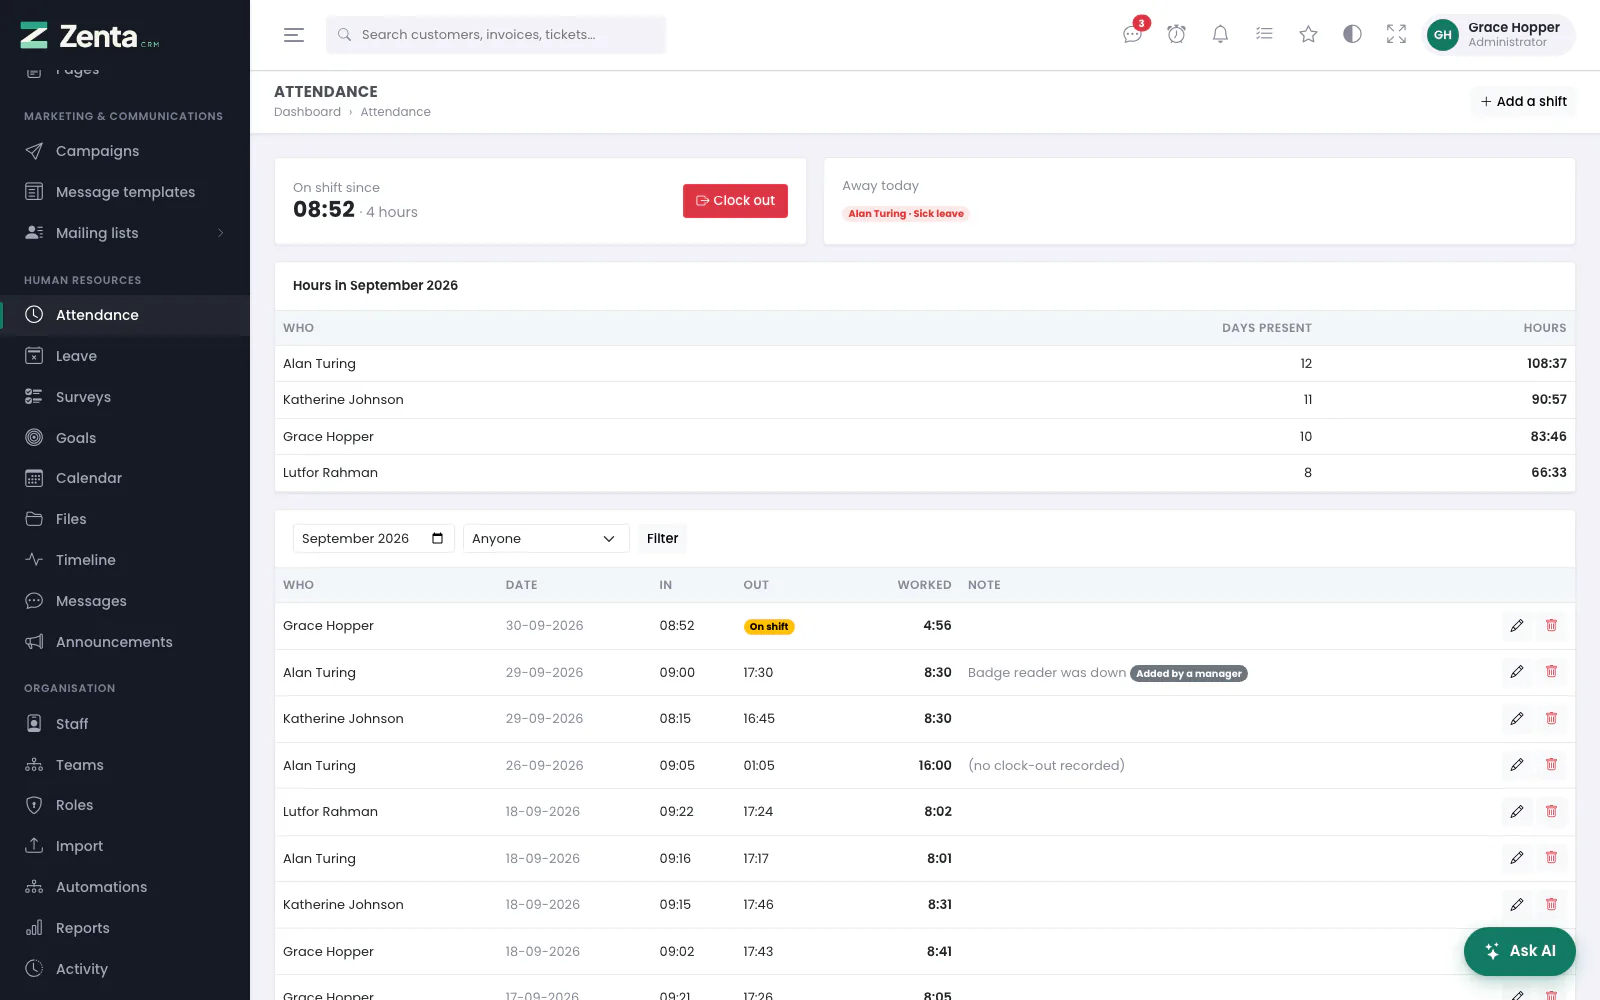Click the Added by a manager badge
1600x1000 pixels.
coord(1189,674)
